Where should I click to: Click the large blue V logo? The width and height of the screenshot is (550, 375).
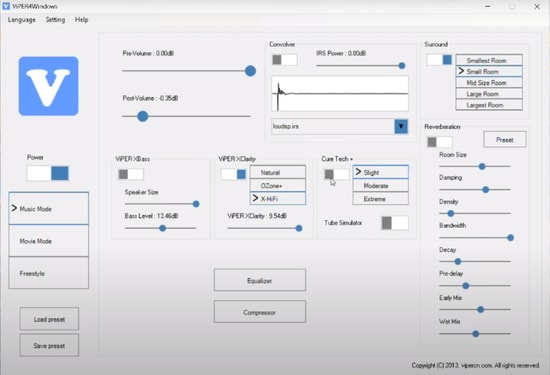[48, 86]
